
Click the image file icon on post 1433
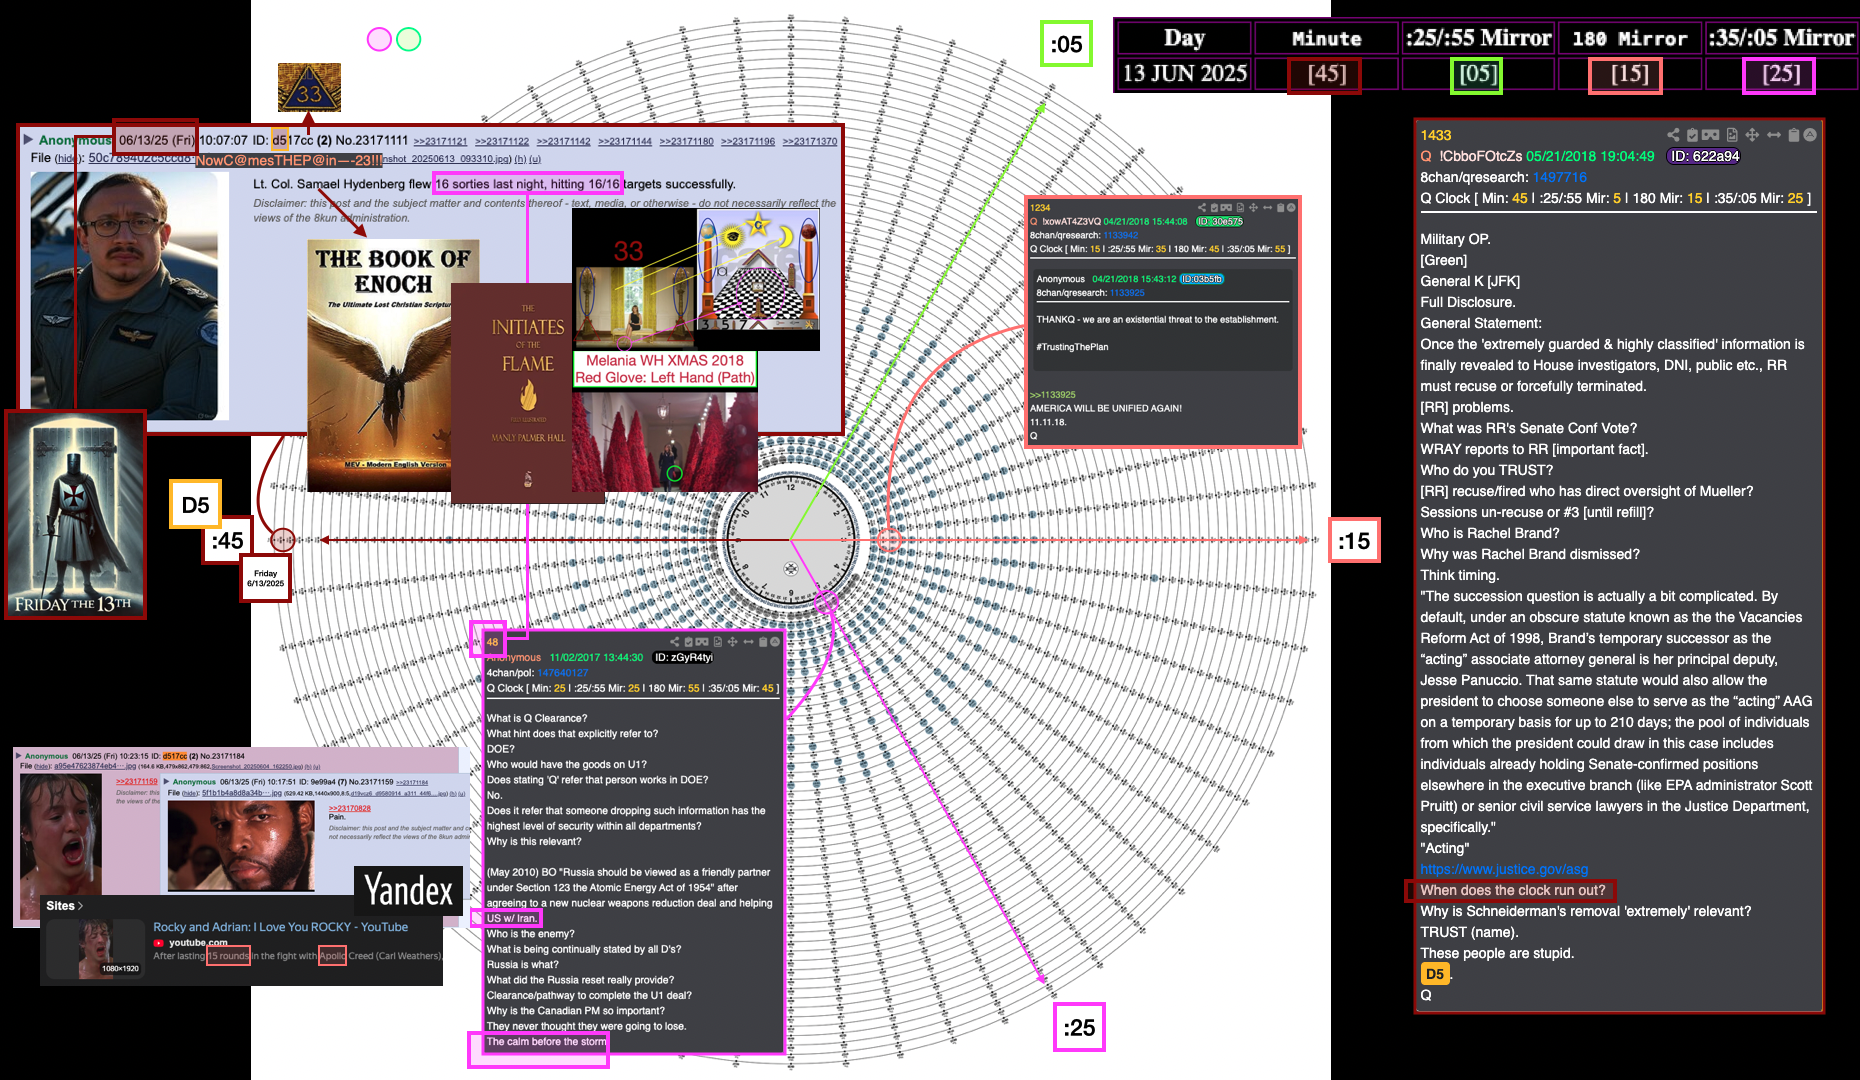pos(1732,135)
